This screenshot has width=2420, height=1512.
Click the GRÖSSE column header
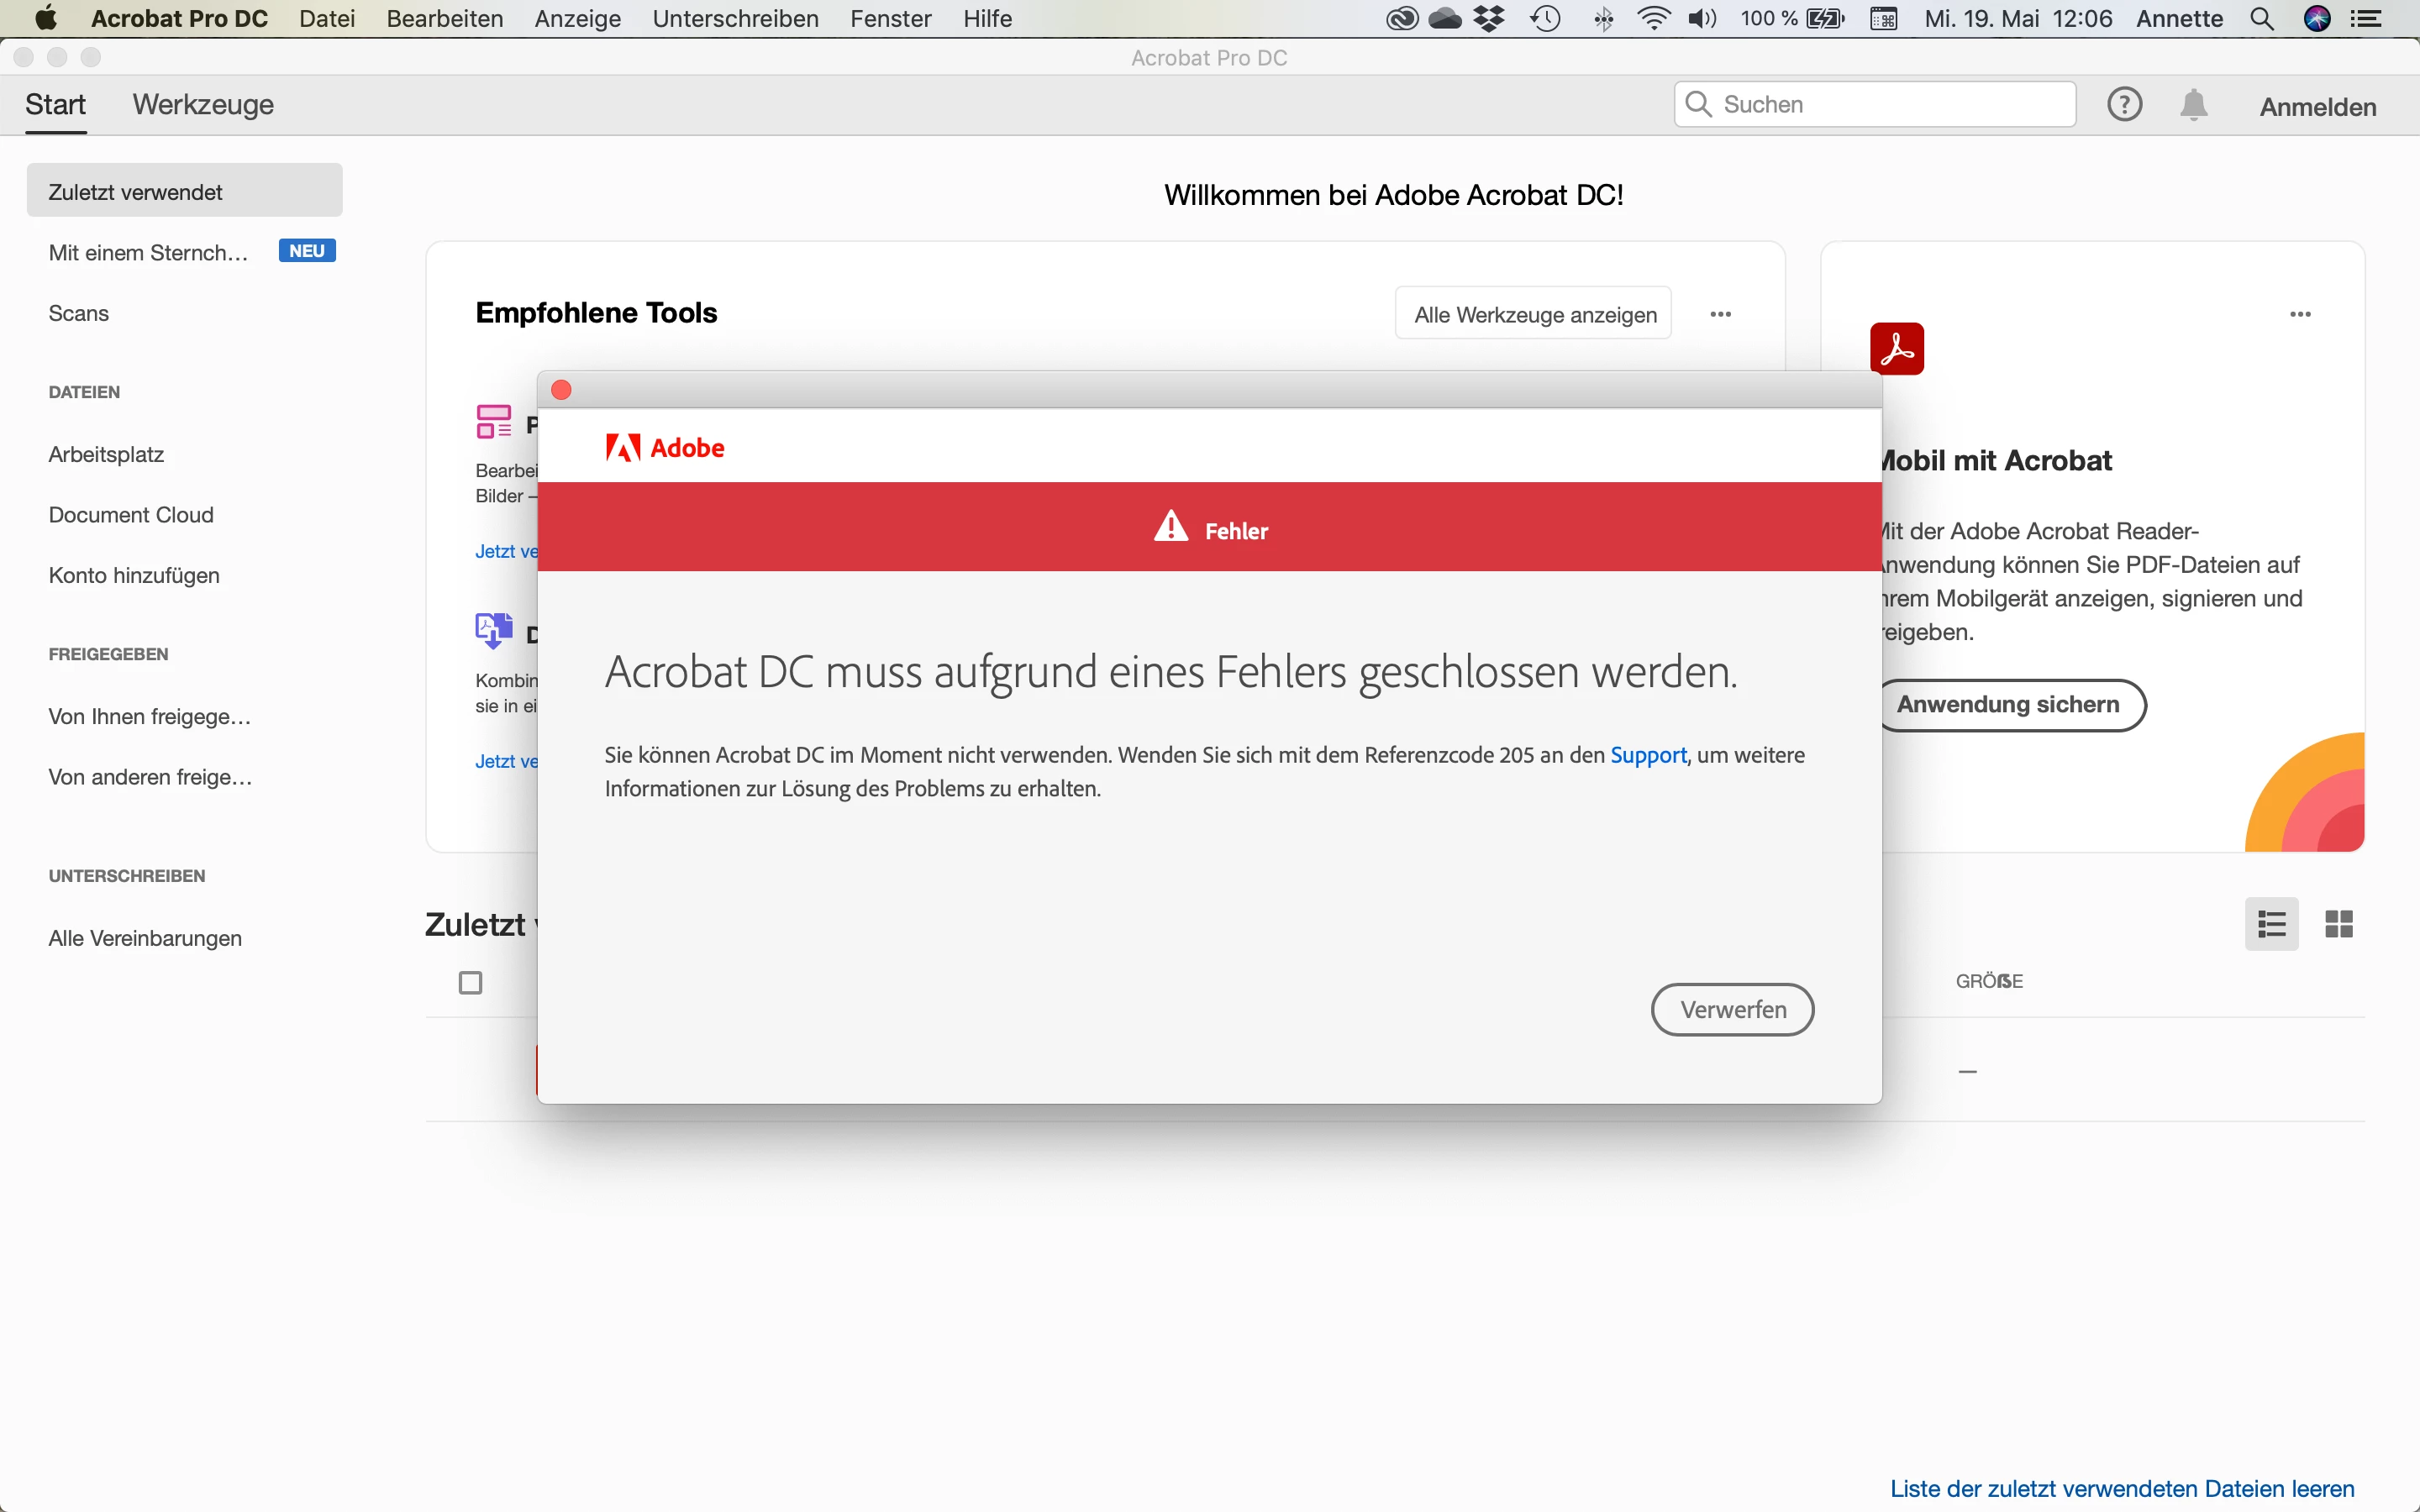pyautogui.click(x=1989, y=981)
